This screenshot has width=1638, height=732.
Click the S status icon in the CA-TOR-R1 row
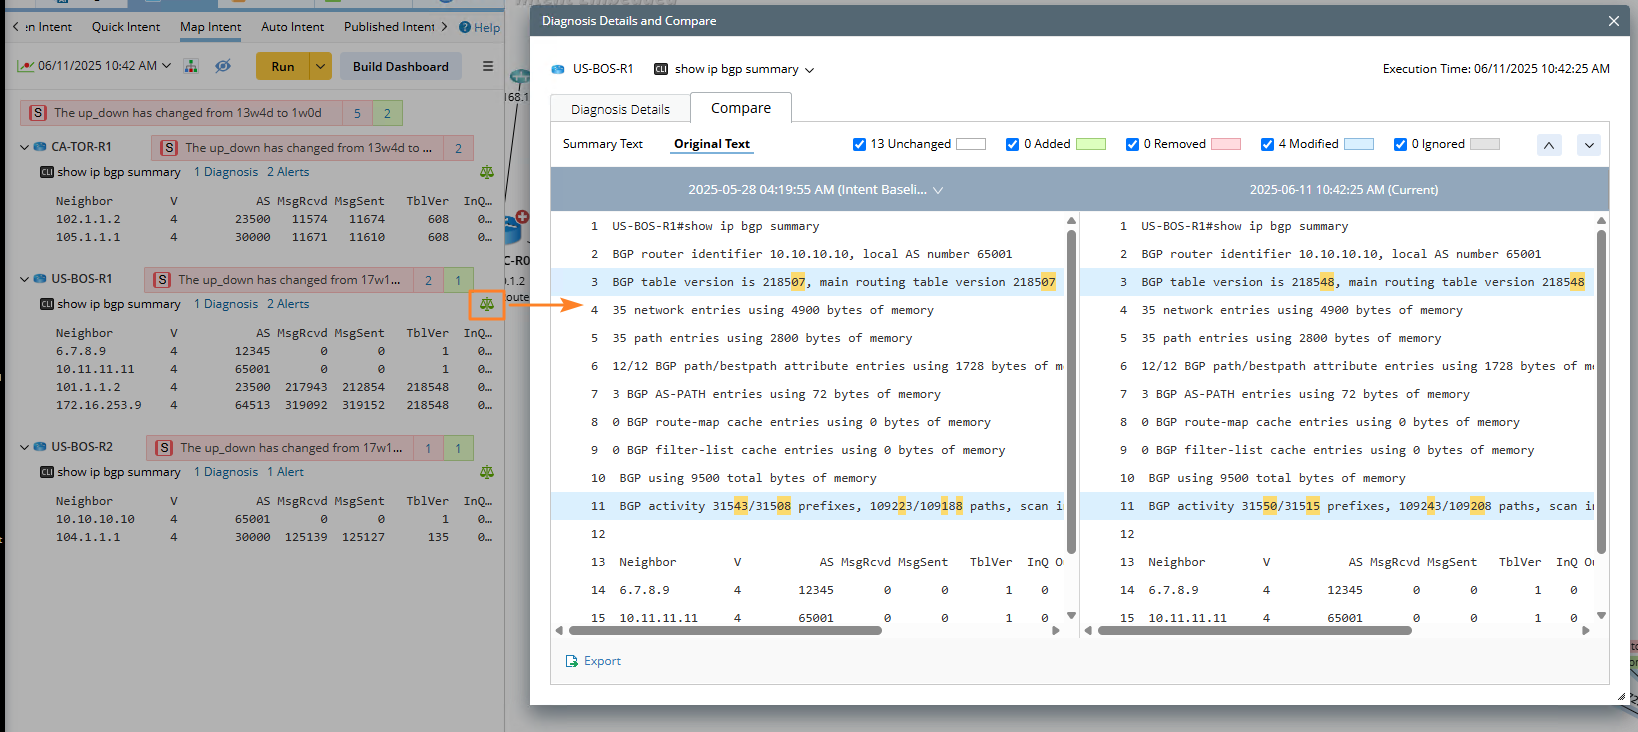click(169, 148)
